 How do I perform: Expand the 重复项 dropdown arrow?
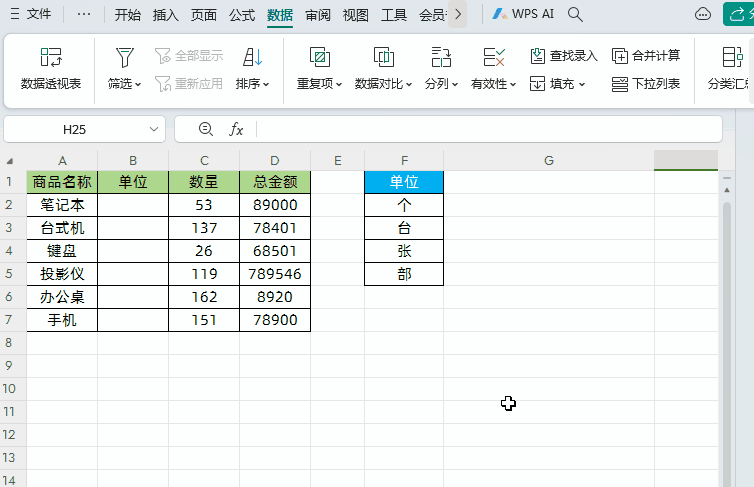pos(339,85)
